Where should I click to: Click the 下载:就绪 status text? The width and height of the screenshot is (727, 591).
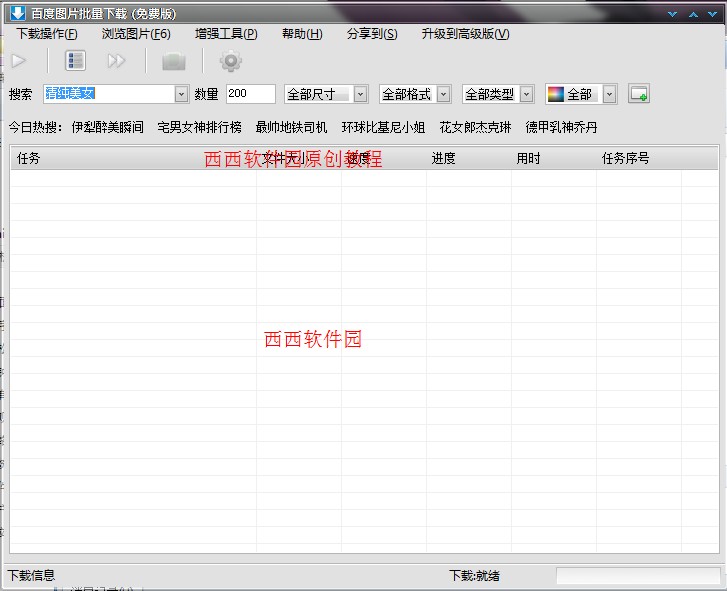tap(474, 576)
